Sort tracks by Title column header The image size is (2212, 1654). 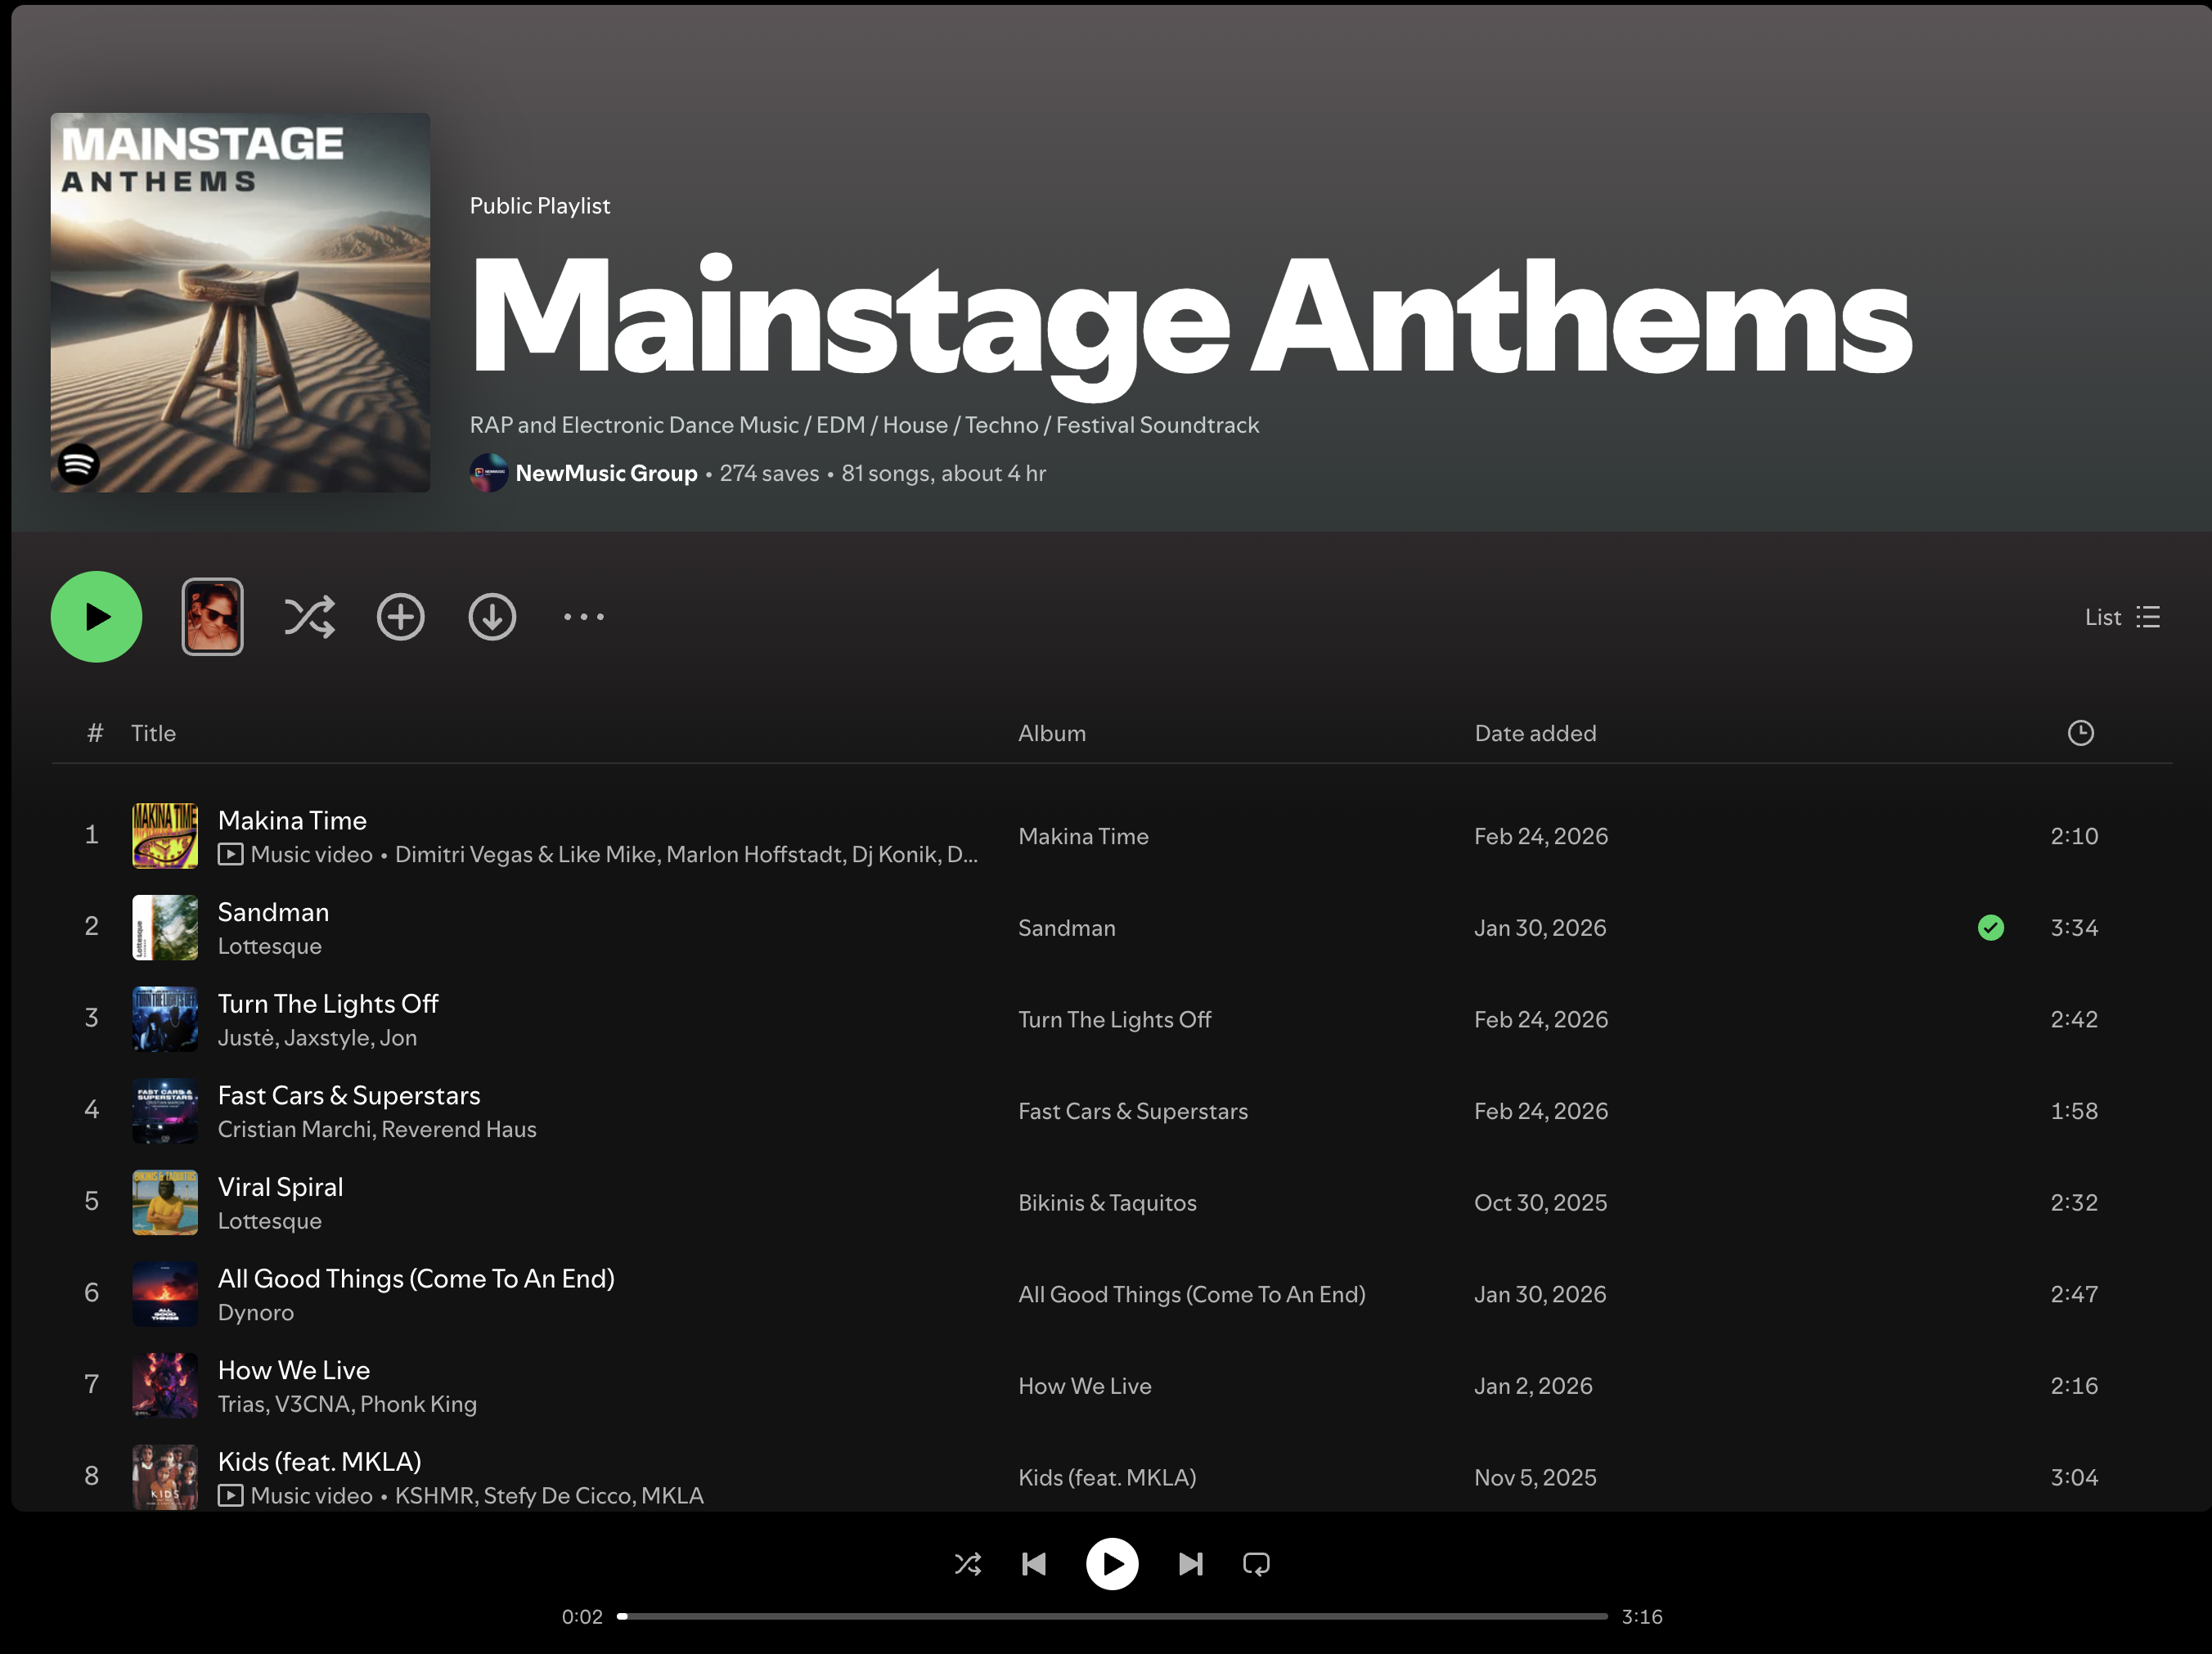pyautogui.click(x=153, y=733)
